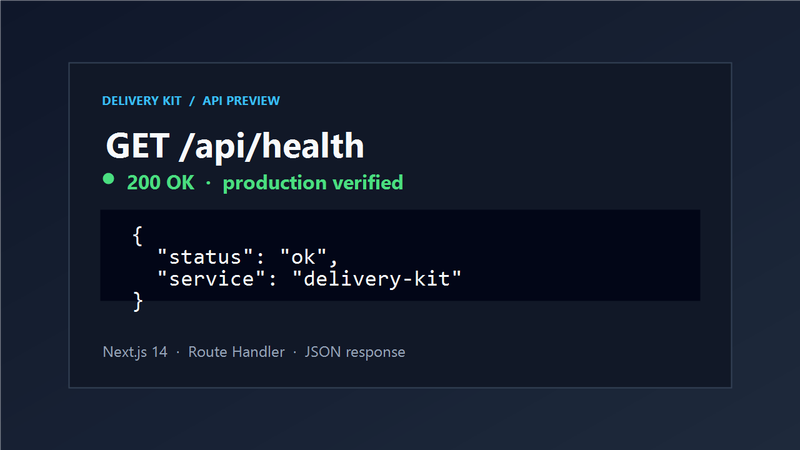Click the "service" key in JSON

[x=211, y=279]
